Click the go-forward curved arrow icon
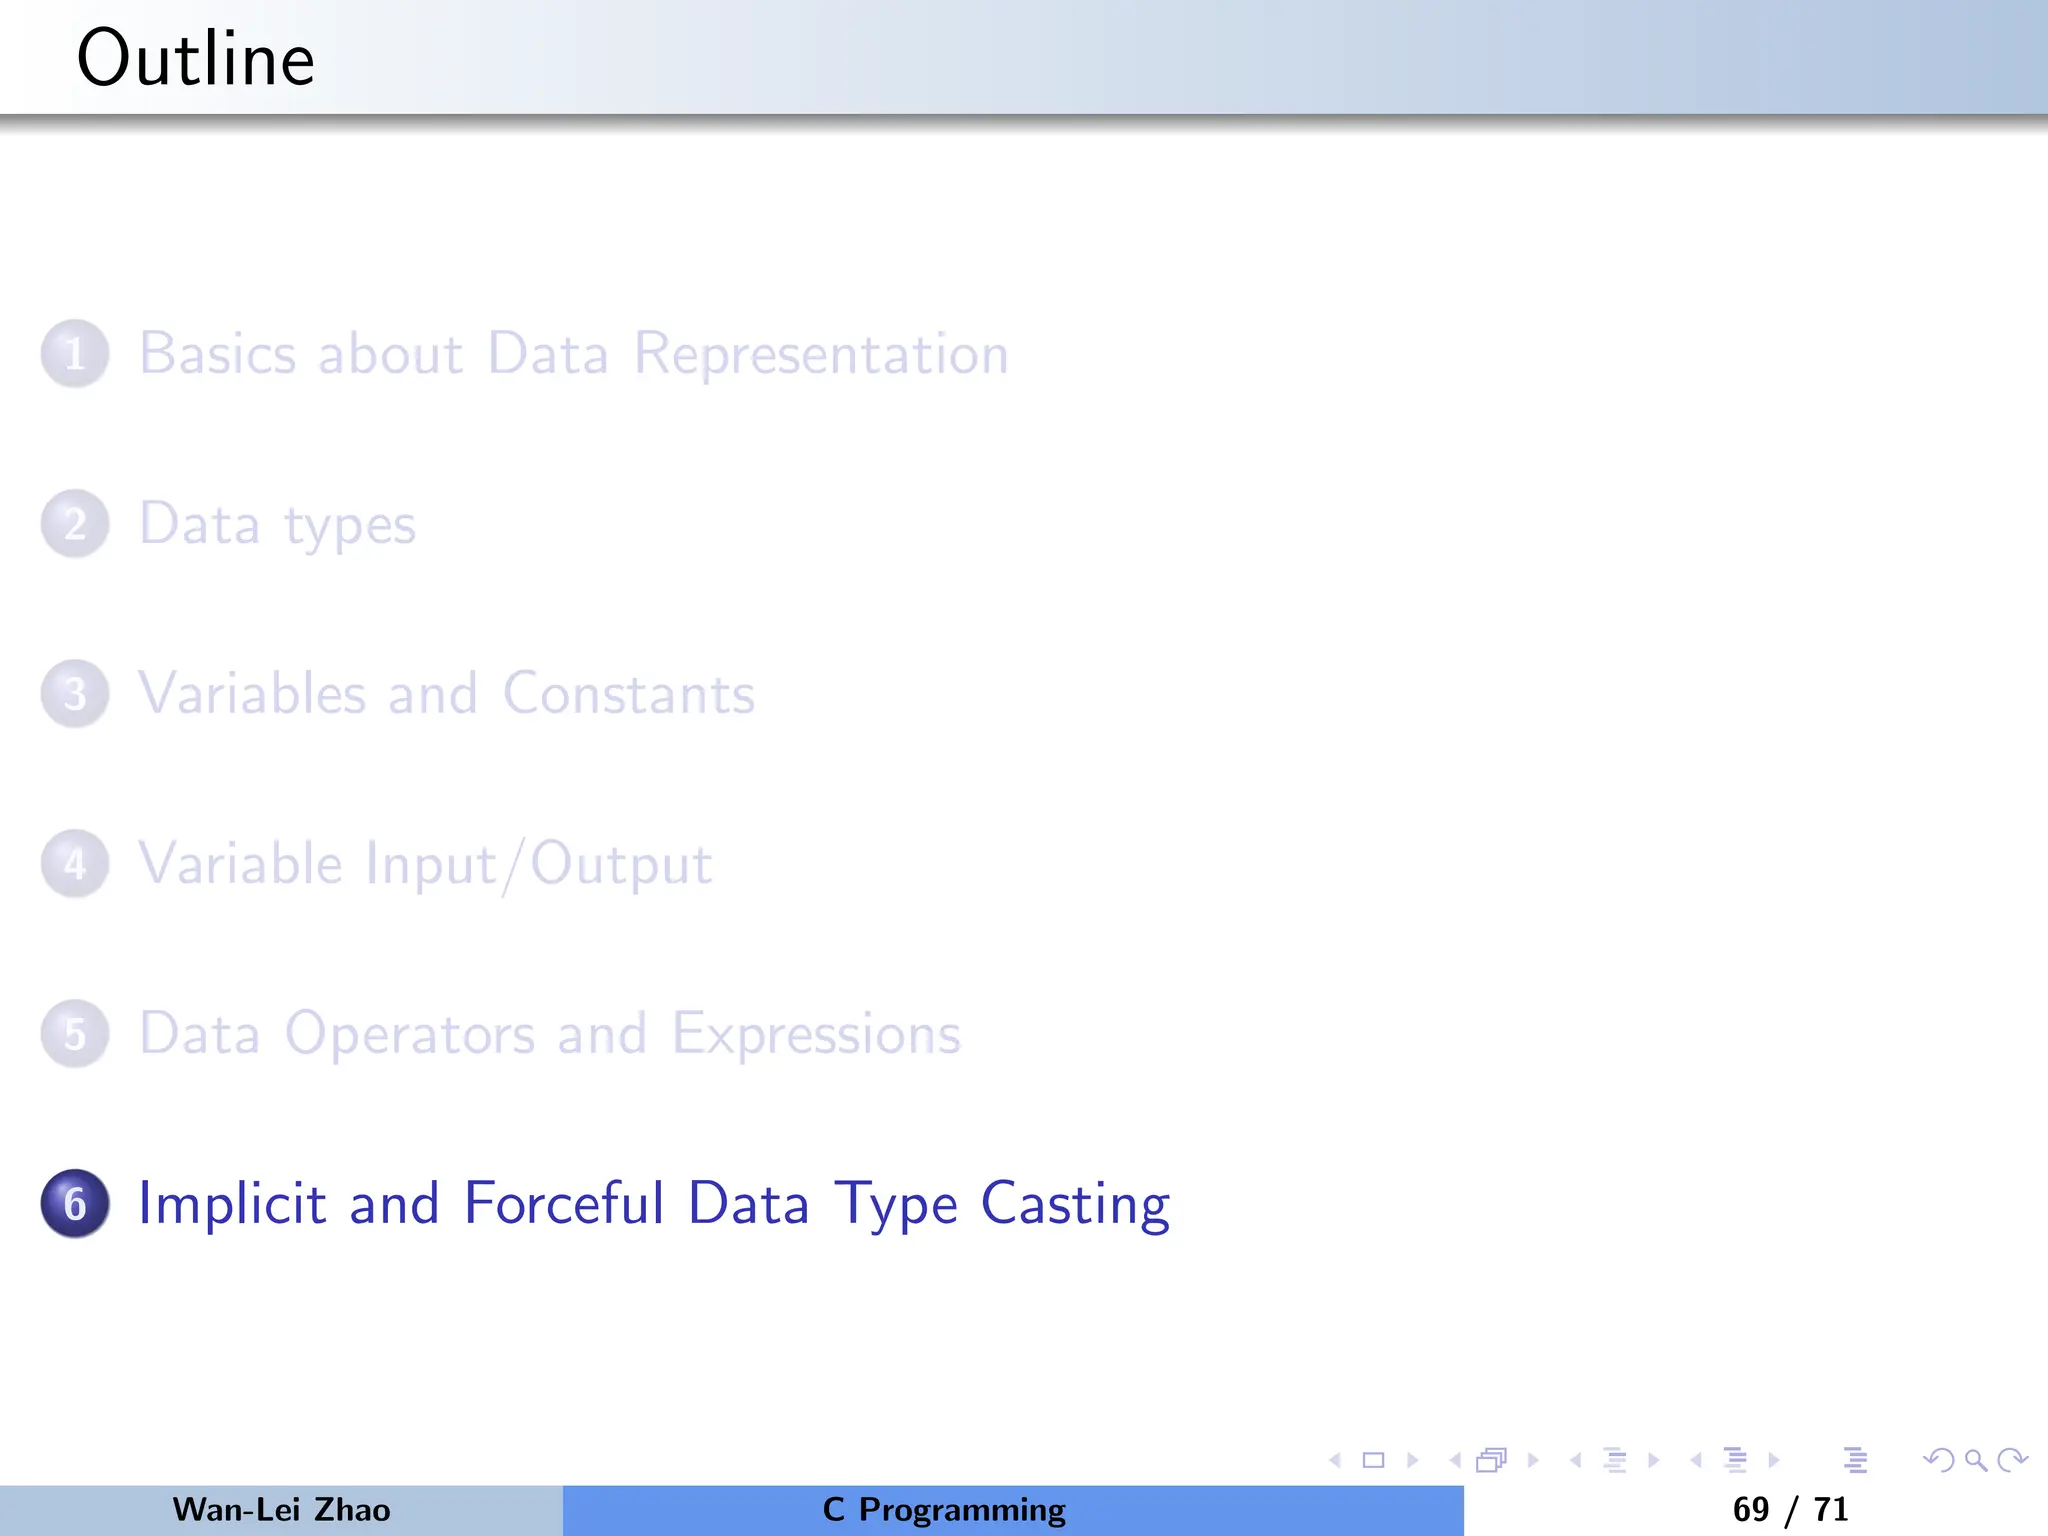 2012,1460
